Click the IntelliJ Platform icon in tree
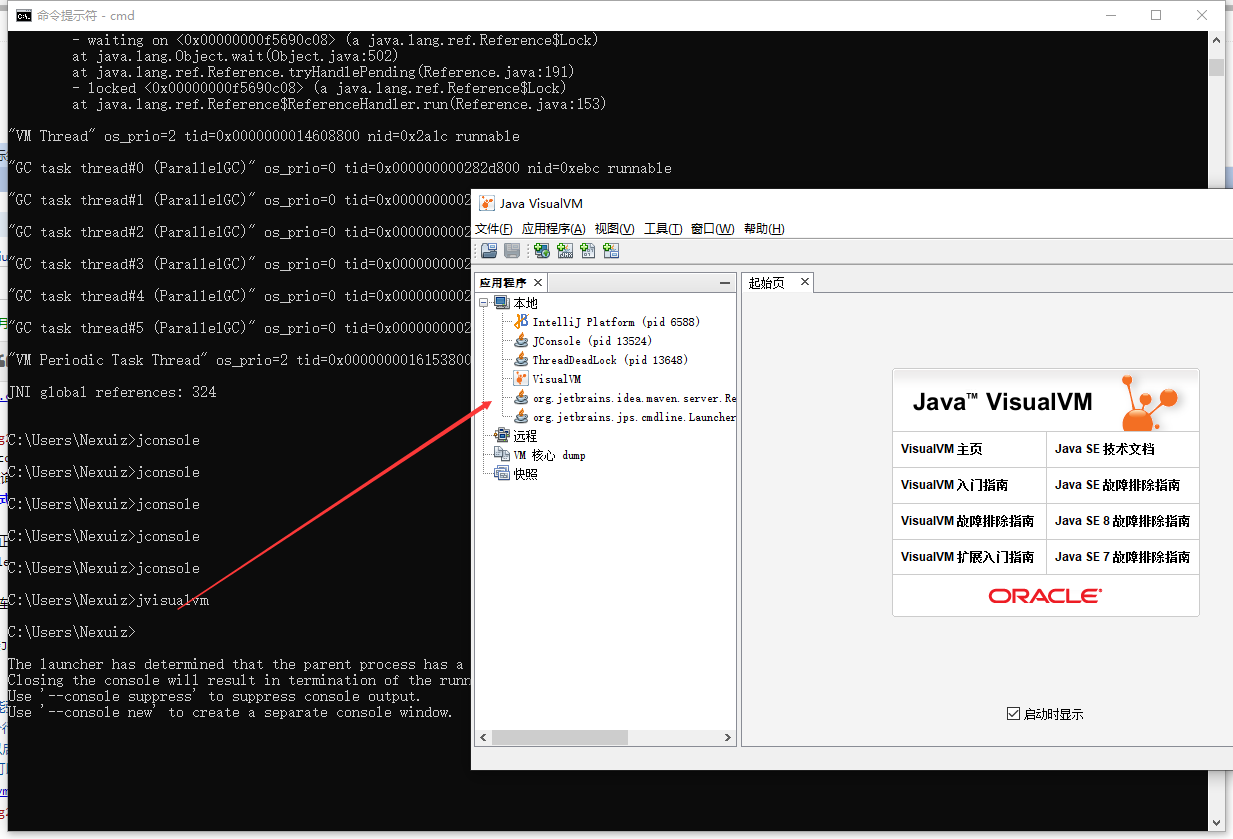The image size is (1233, 839). point(521,322)
